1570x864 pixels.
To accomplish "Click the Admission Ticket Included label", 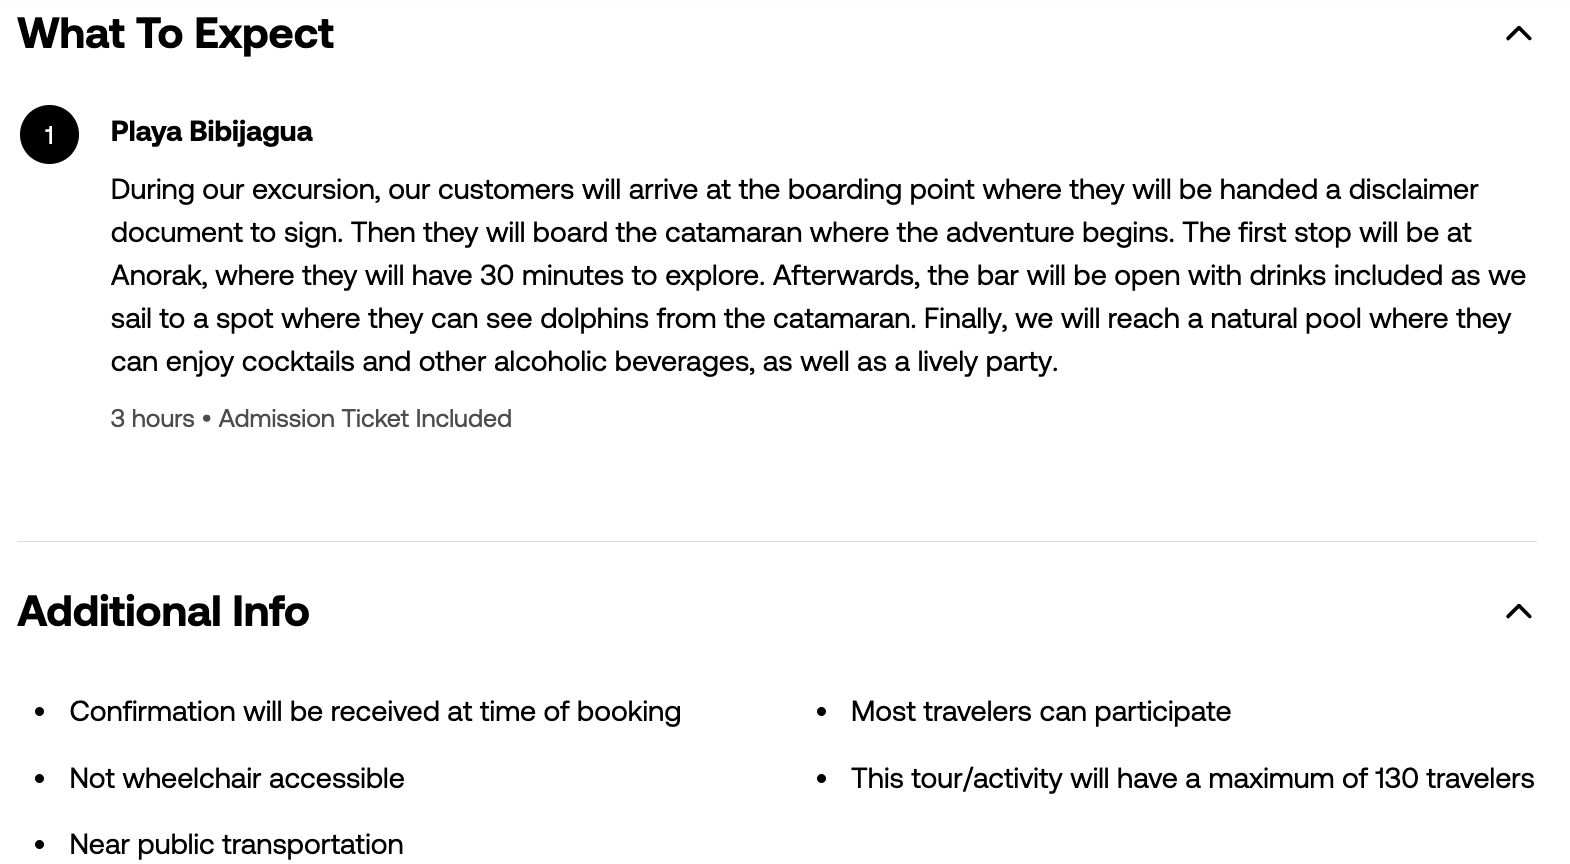I will (365, 418).
